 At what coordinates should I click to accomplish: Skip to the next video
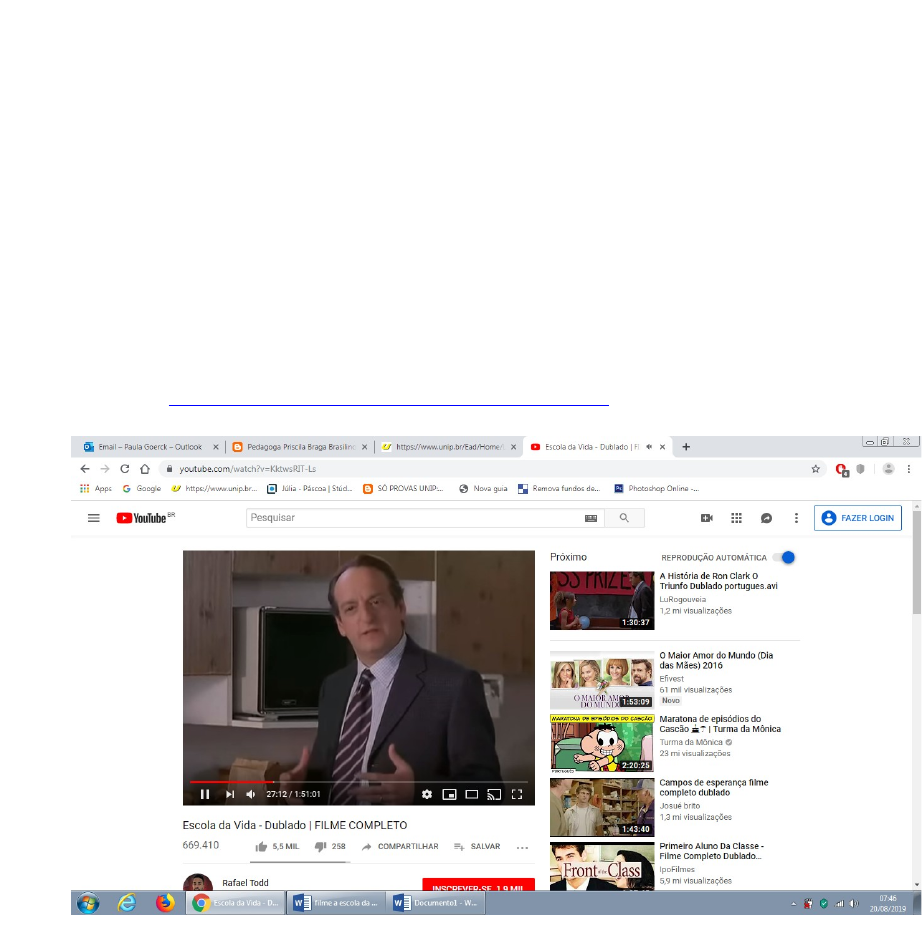click(230, 794)
